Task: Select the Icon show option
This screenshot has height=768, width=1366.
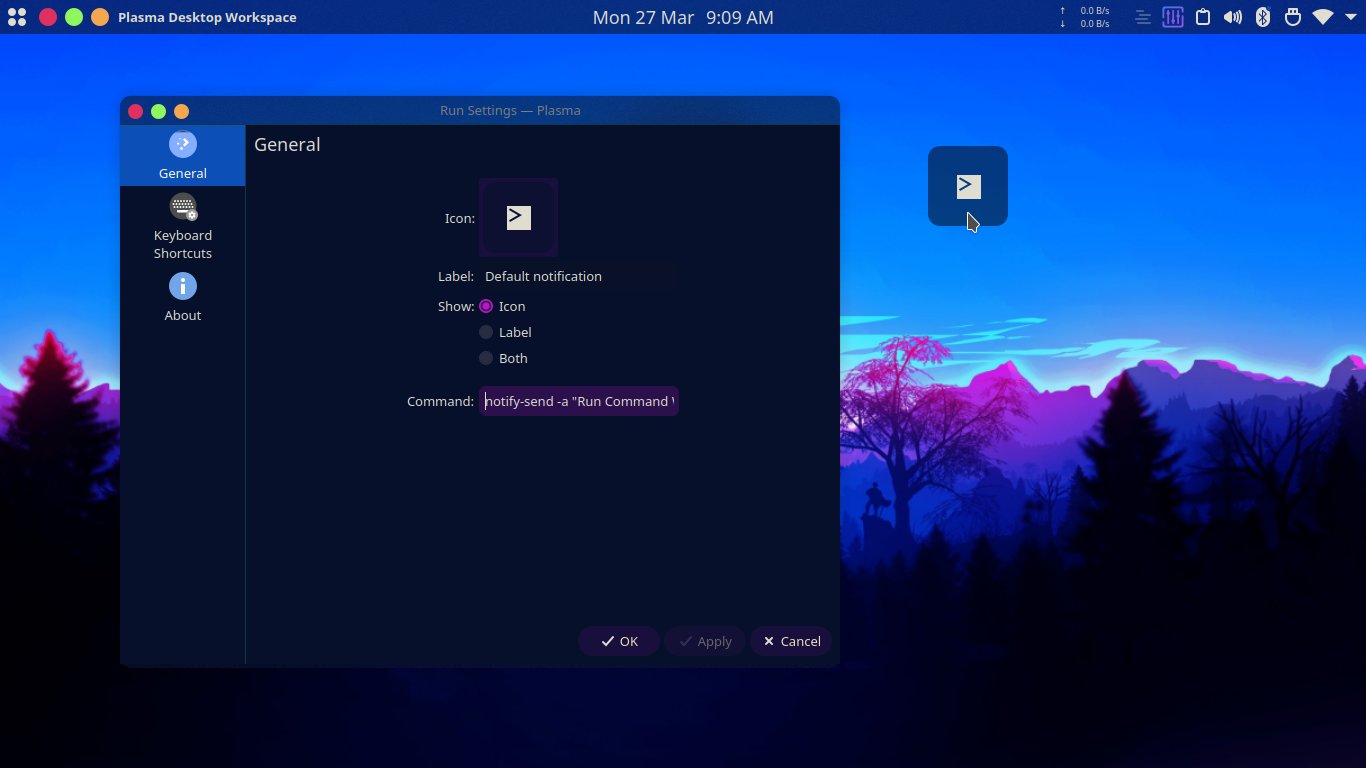Action: click(x=502, y=306)
